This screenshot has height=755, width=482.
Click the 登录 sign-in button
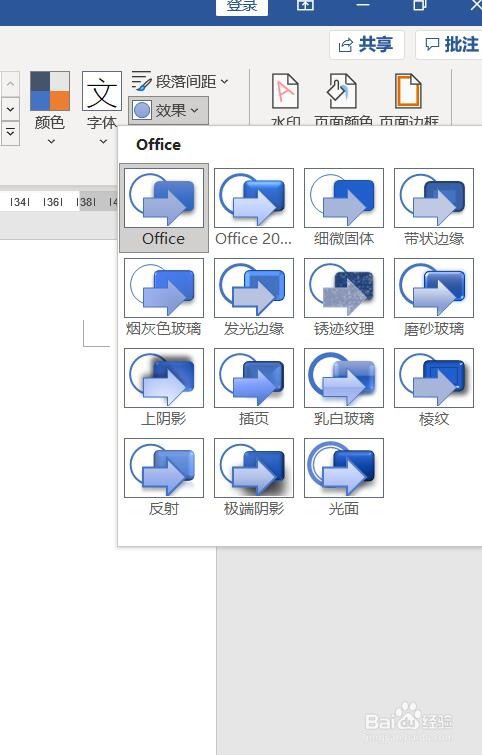[242, 6]
